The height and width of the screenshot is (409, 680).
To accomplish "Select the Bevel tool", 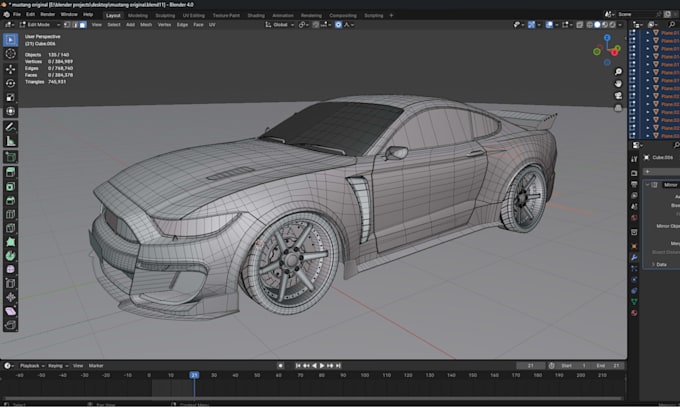I will 10,200.
